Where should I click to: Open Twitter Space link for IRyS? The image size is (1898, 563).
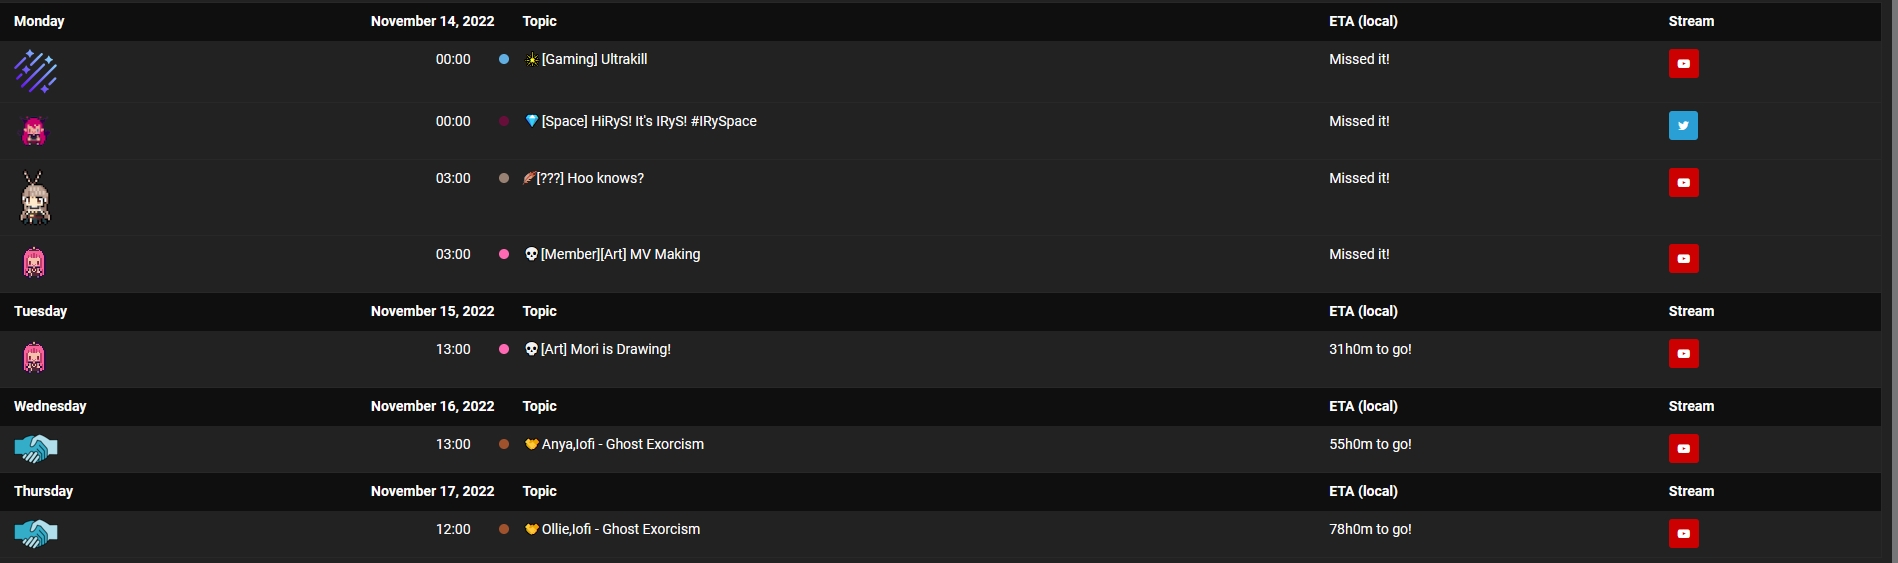click(x=1683, y=125)
